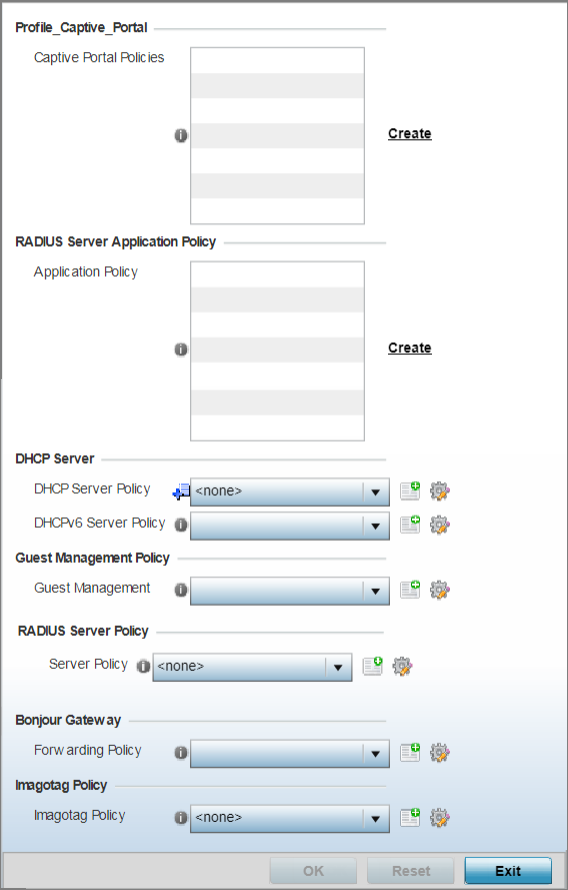Open the DHCP Server Policy dropdown
Screen dimensions: 568x890
(x=289, y=492)
